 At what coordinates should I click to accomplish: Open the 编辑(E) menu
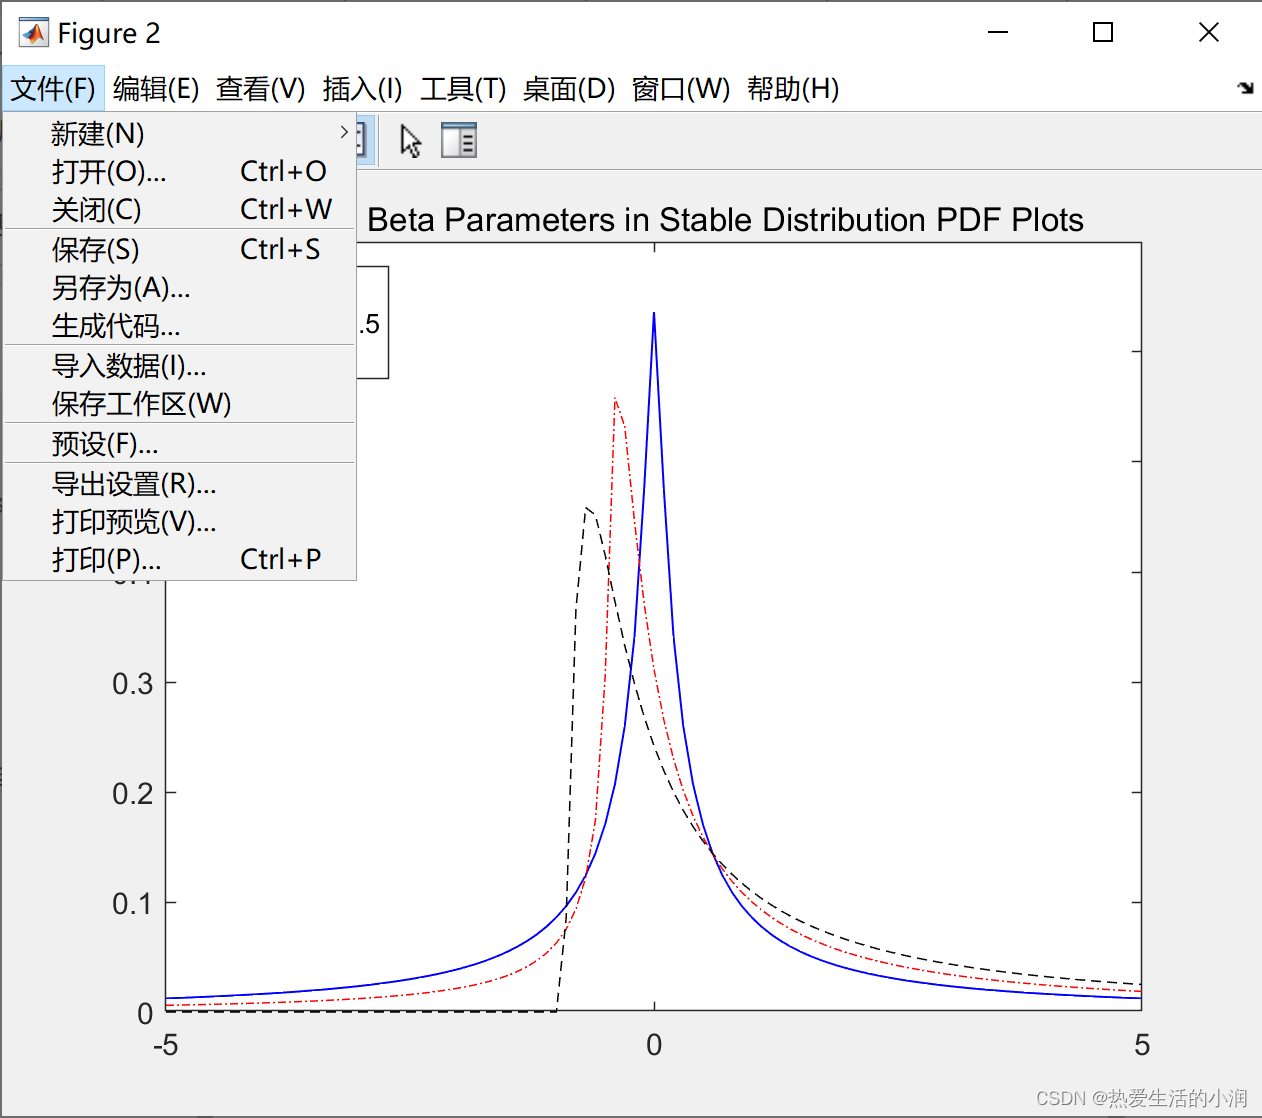coord(156,89)
